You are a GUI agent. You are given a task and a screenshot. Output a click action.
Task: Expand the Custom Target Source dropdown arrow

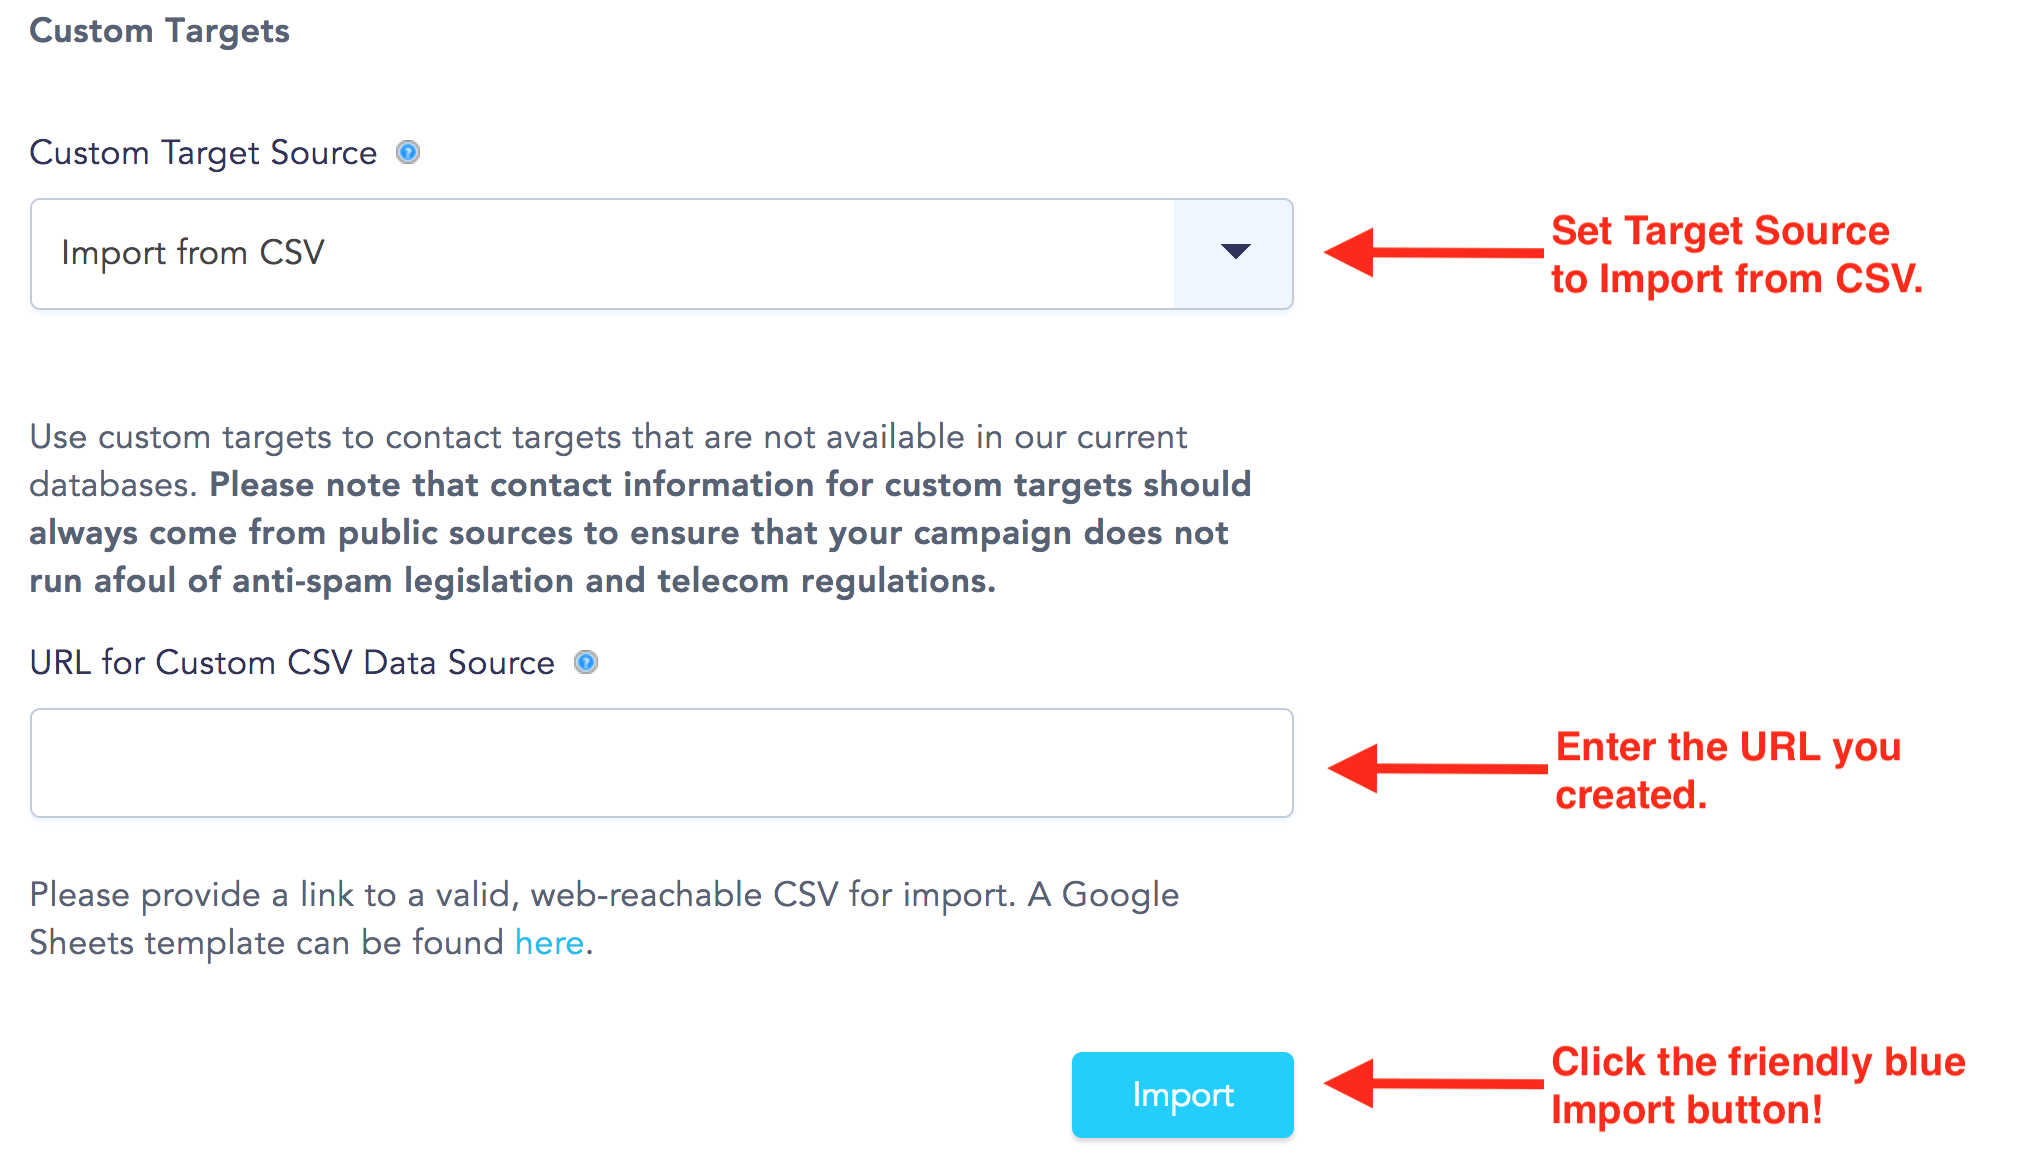[x=1234, y=253]
